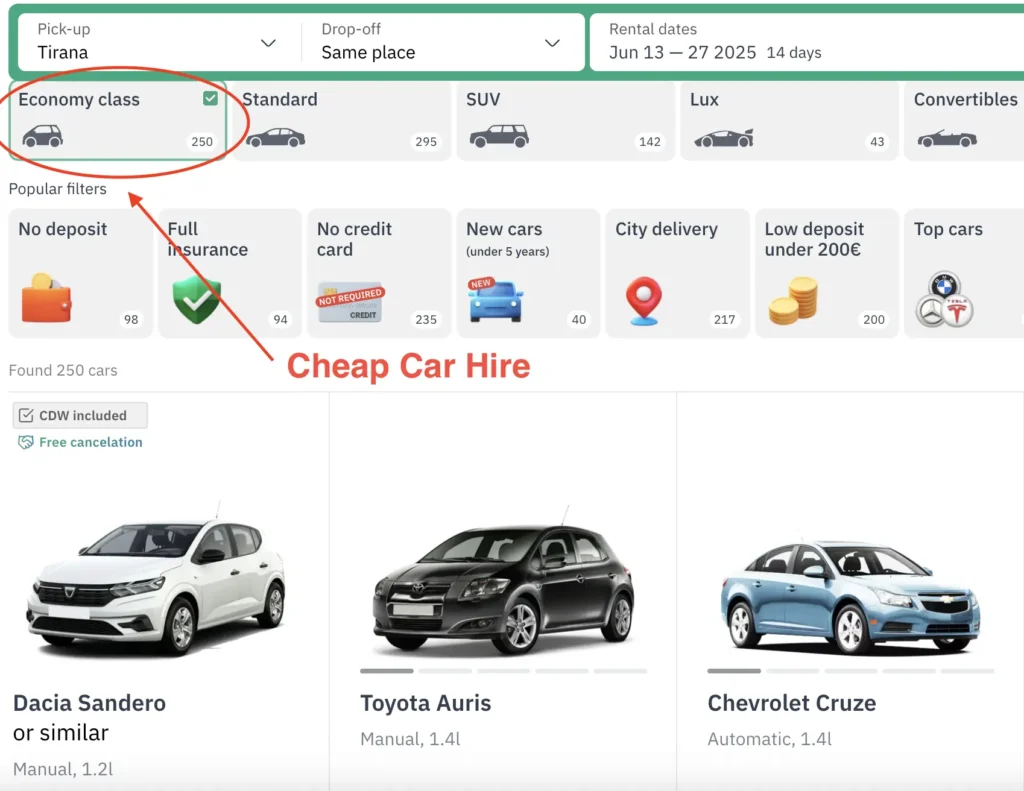Toggle the CDW included checkbox

tap(26, 415)
